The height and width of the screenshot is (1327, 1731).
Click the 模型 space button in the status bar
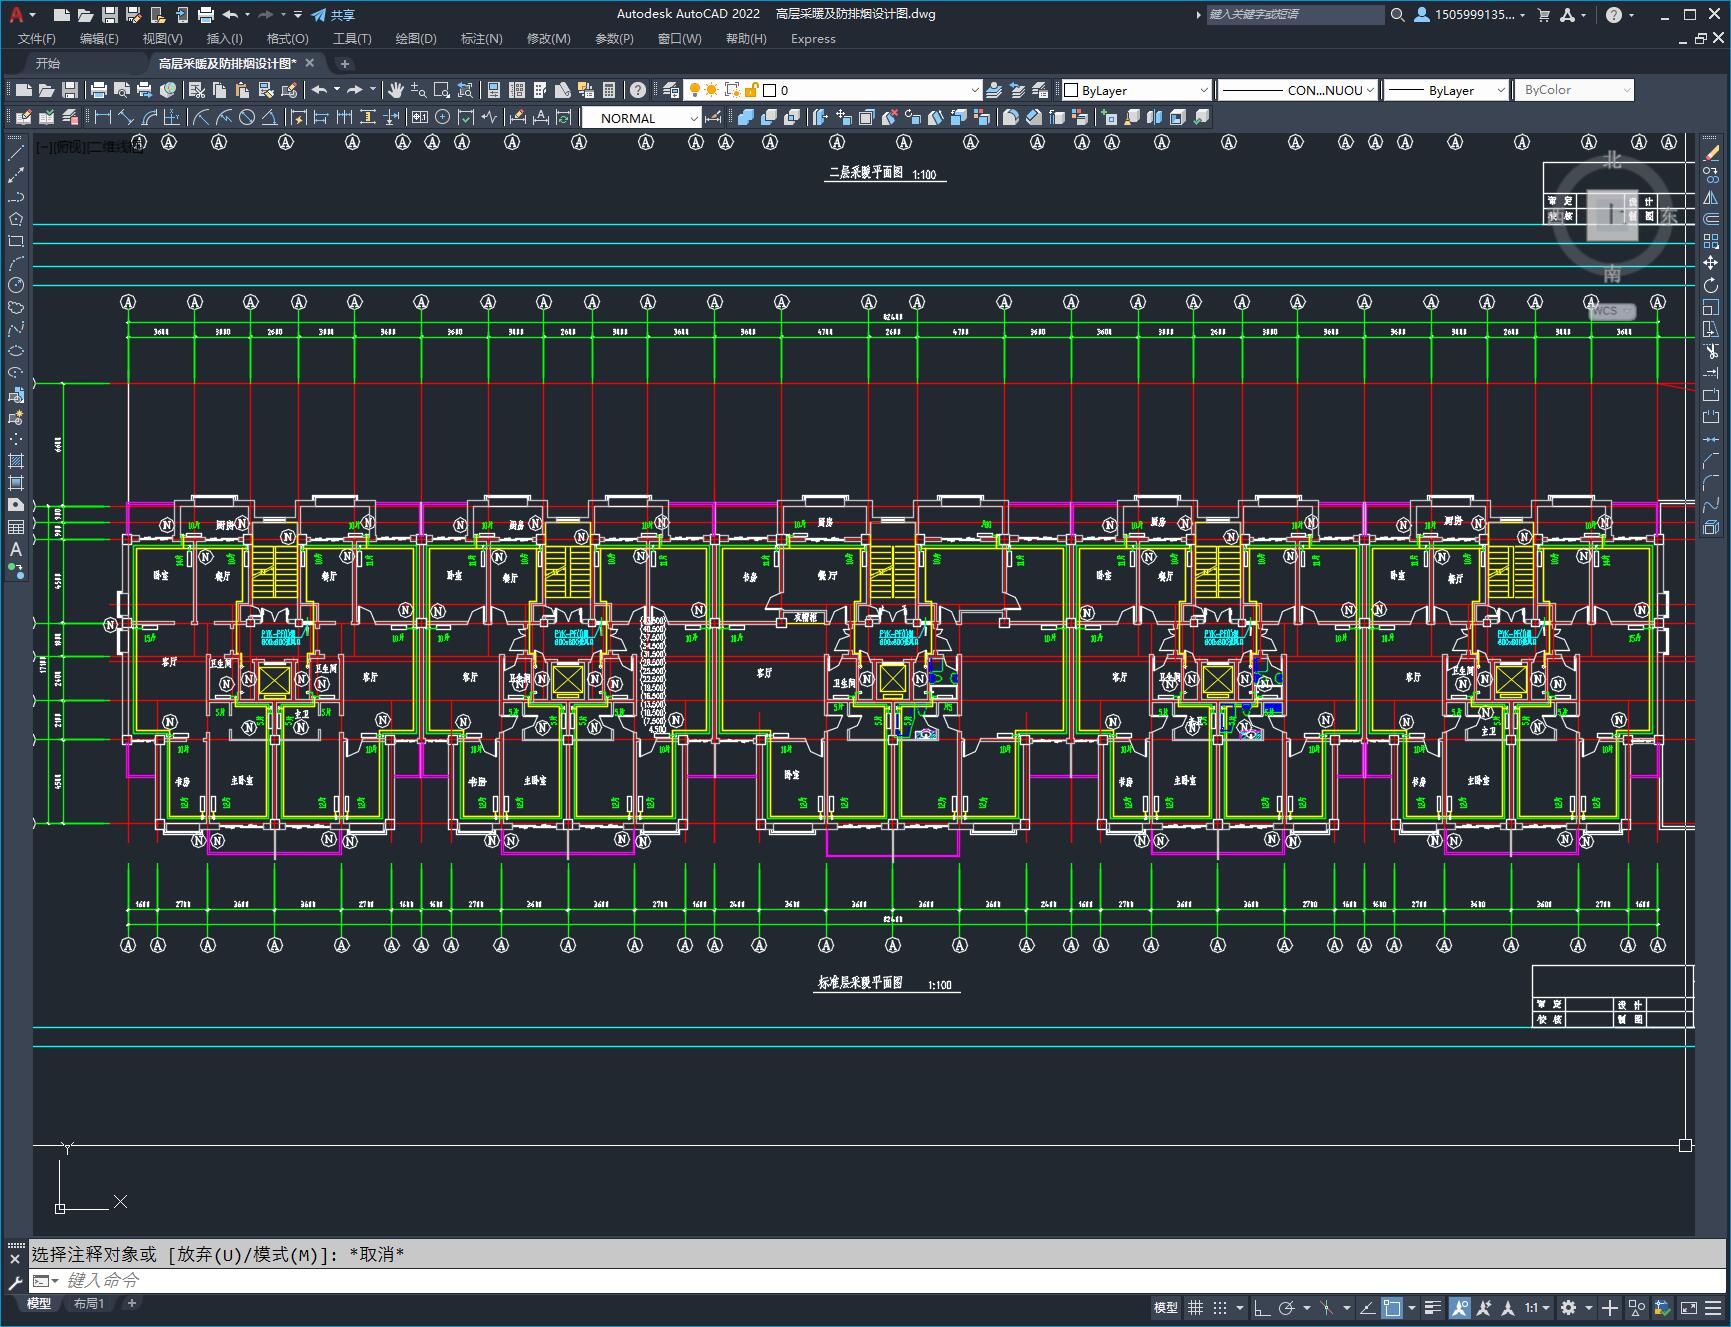coord(1166,1307)
